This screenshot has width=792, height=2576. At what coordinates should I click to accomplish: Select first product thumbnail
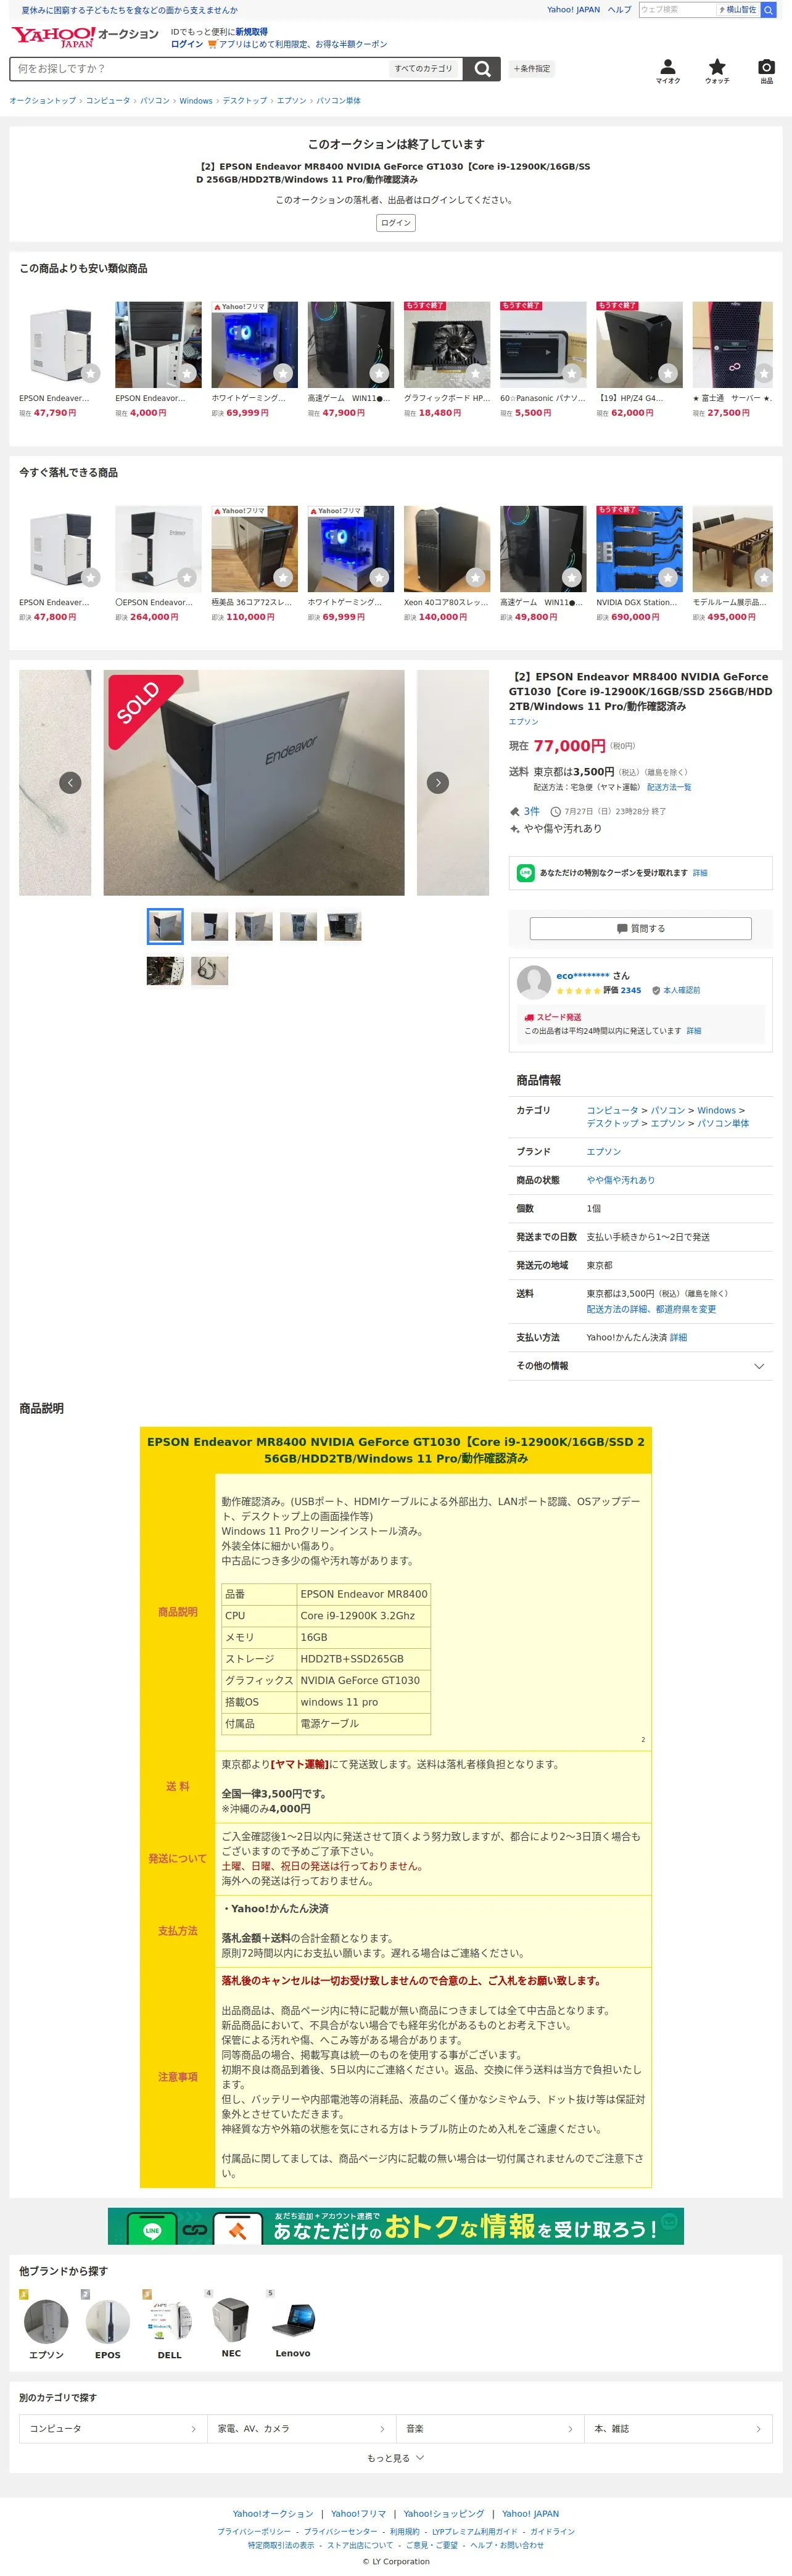165,926
